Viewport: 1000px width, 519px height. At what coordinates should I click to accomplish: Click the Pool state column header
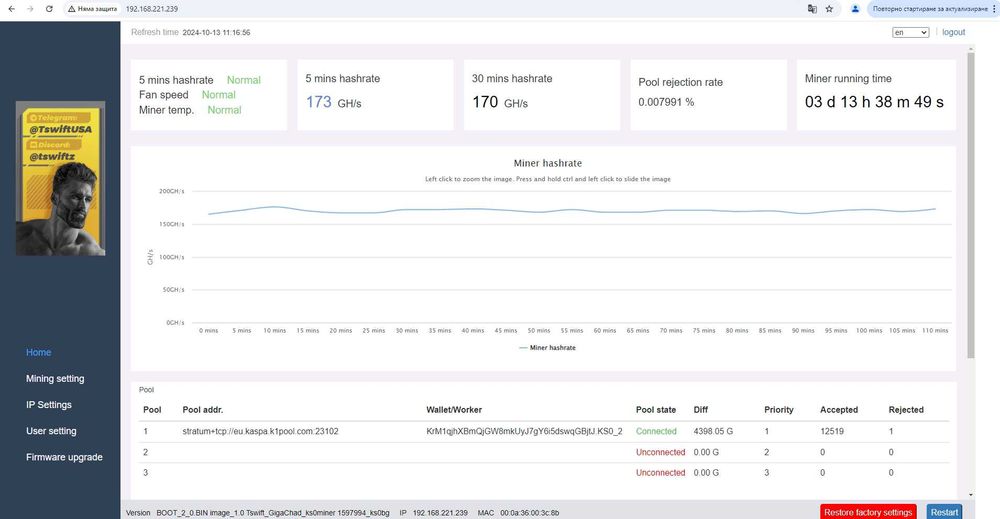656,409
